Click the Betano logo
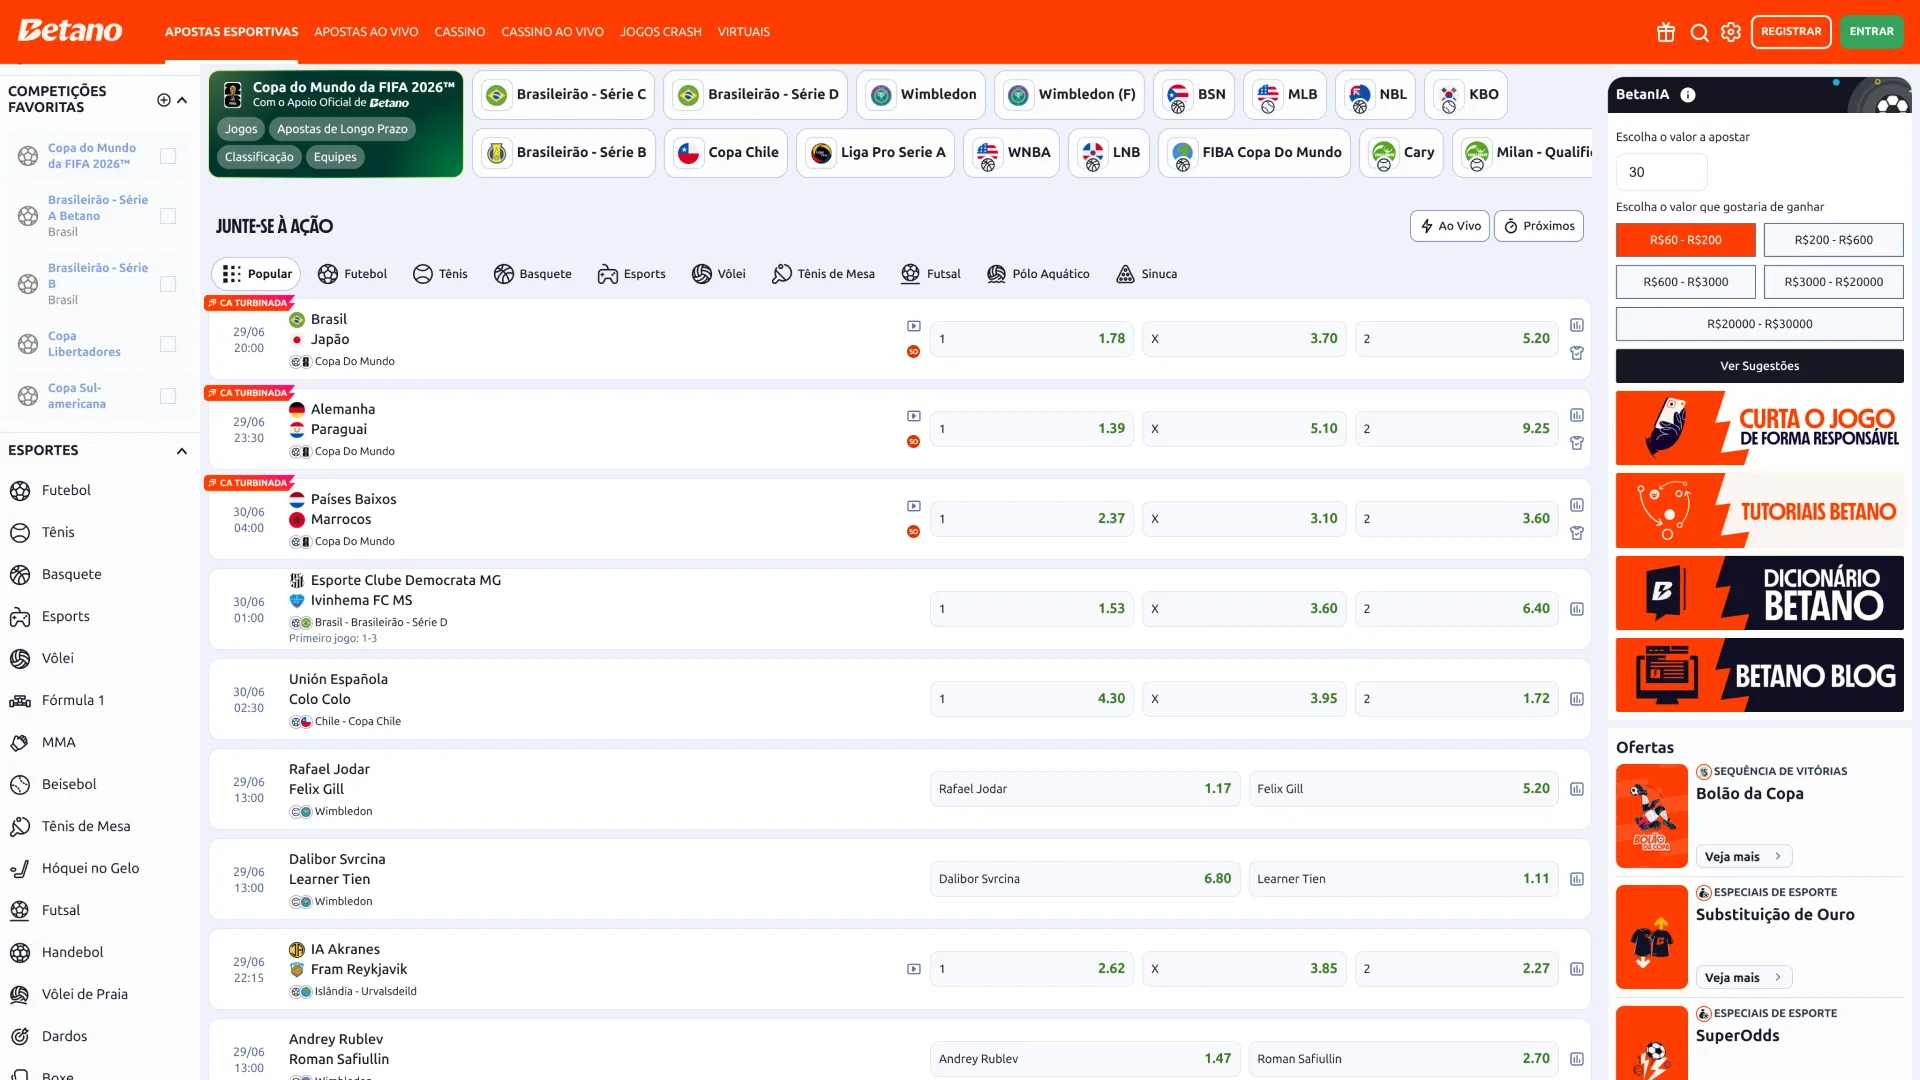 (70, 31)
